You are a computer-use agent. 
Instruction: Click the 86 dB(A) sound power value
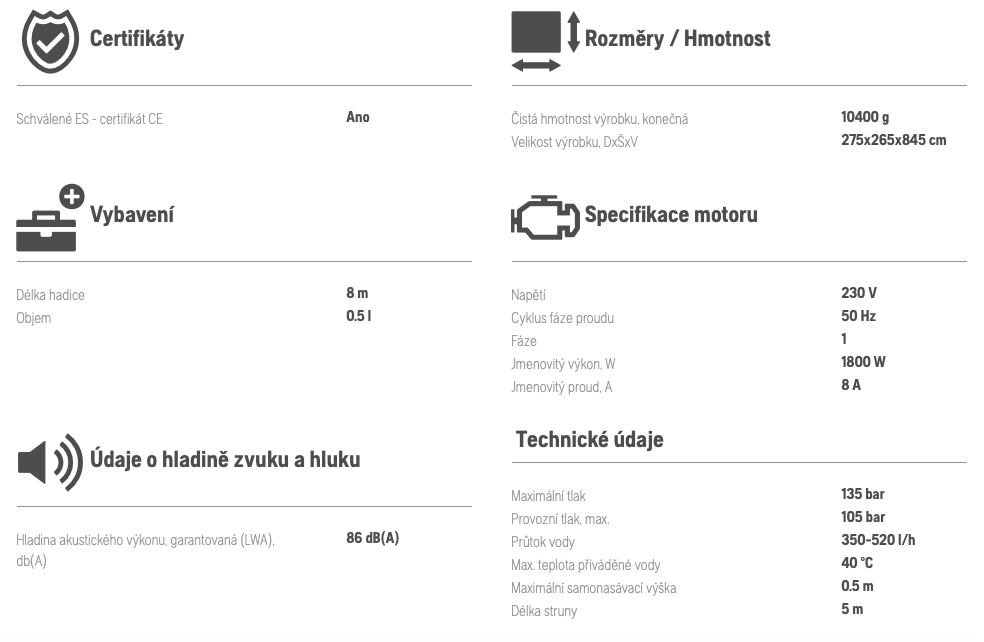click(373, 538)
